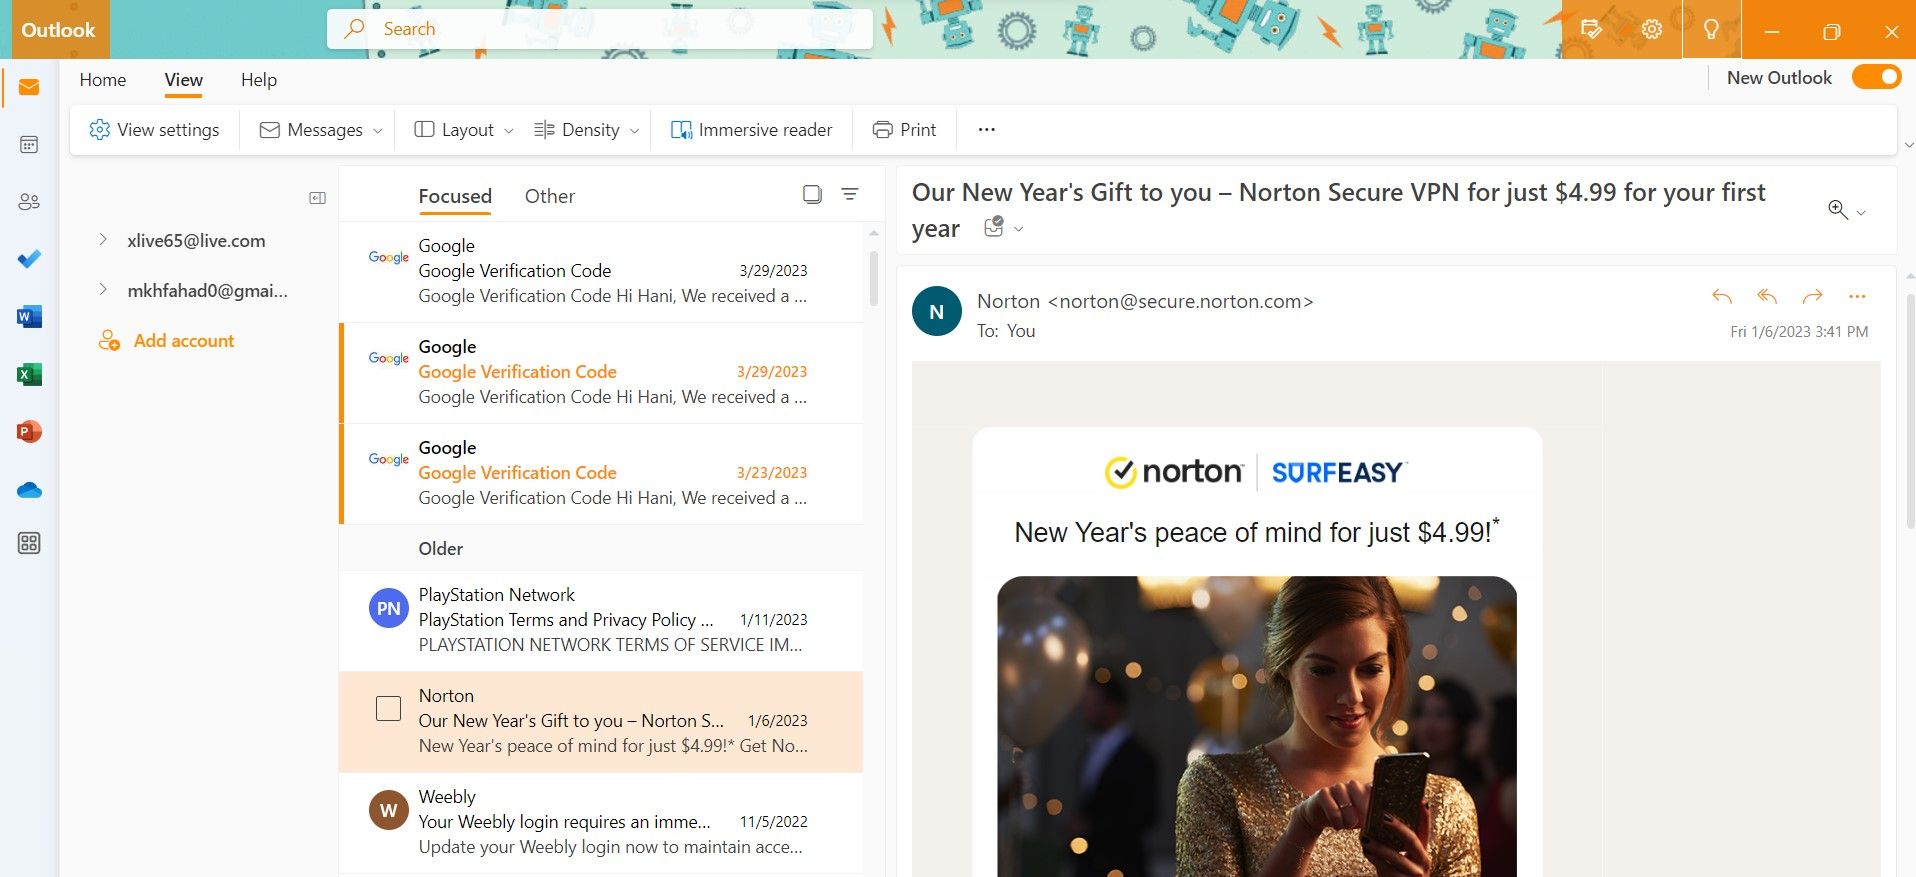Open the To Do checkmark icon
This screenshot has width=1916, height=877.
tap(29, 259)
